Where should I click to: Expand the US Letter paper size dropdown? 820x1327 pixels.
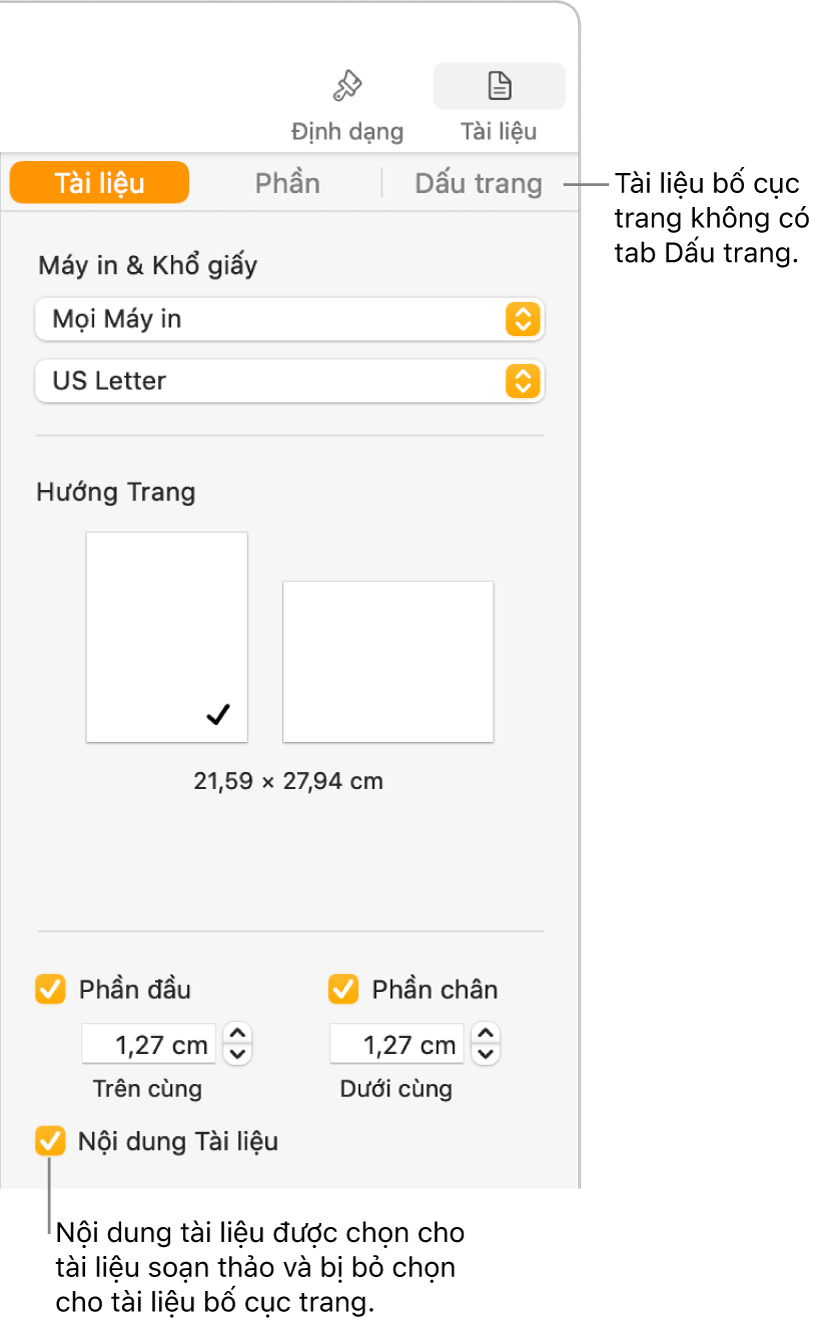[289, 381]
